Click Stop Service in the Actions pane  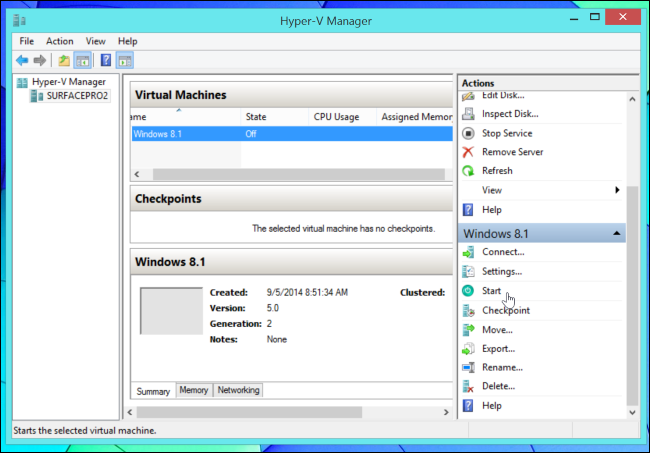[506, 133]
